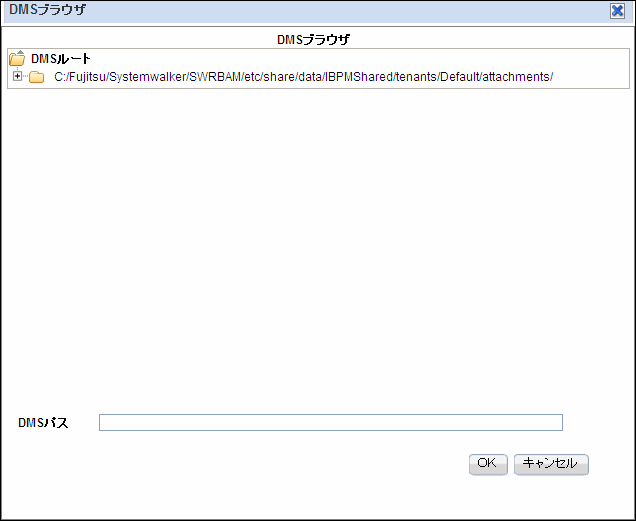Viewport: 636px width, 521px height.
Task: Click the DMSルート root folder icon
Action: pos(17,58)
